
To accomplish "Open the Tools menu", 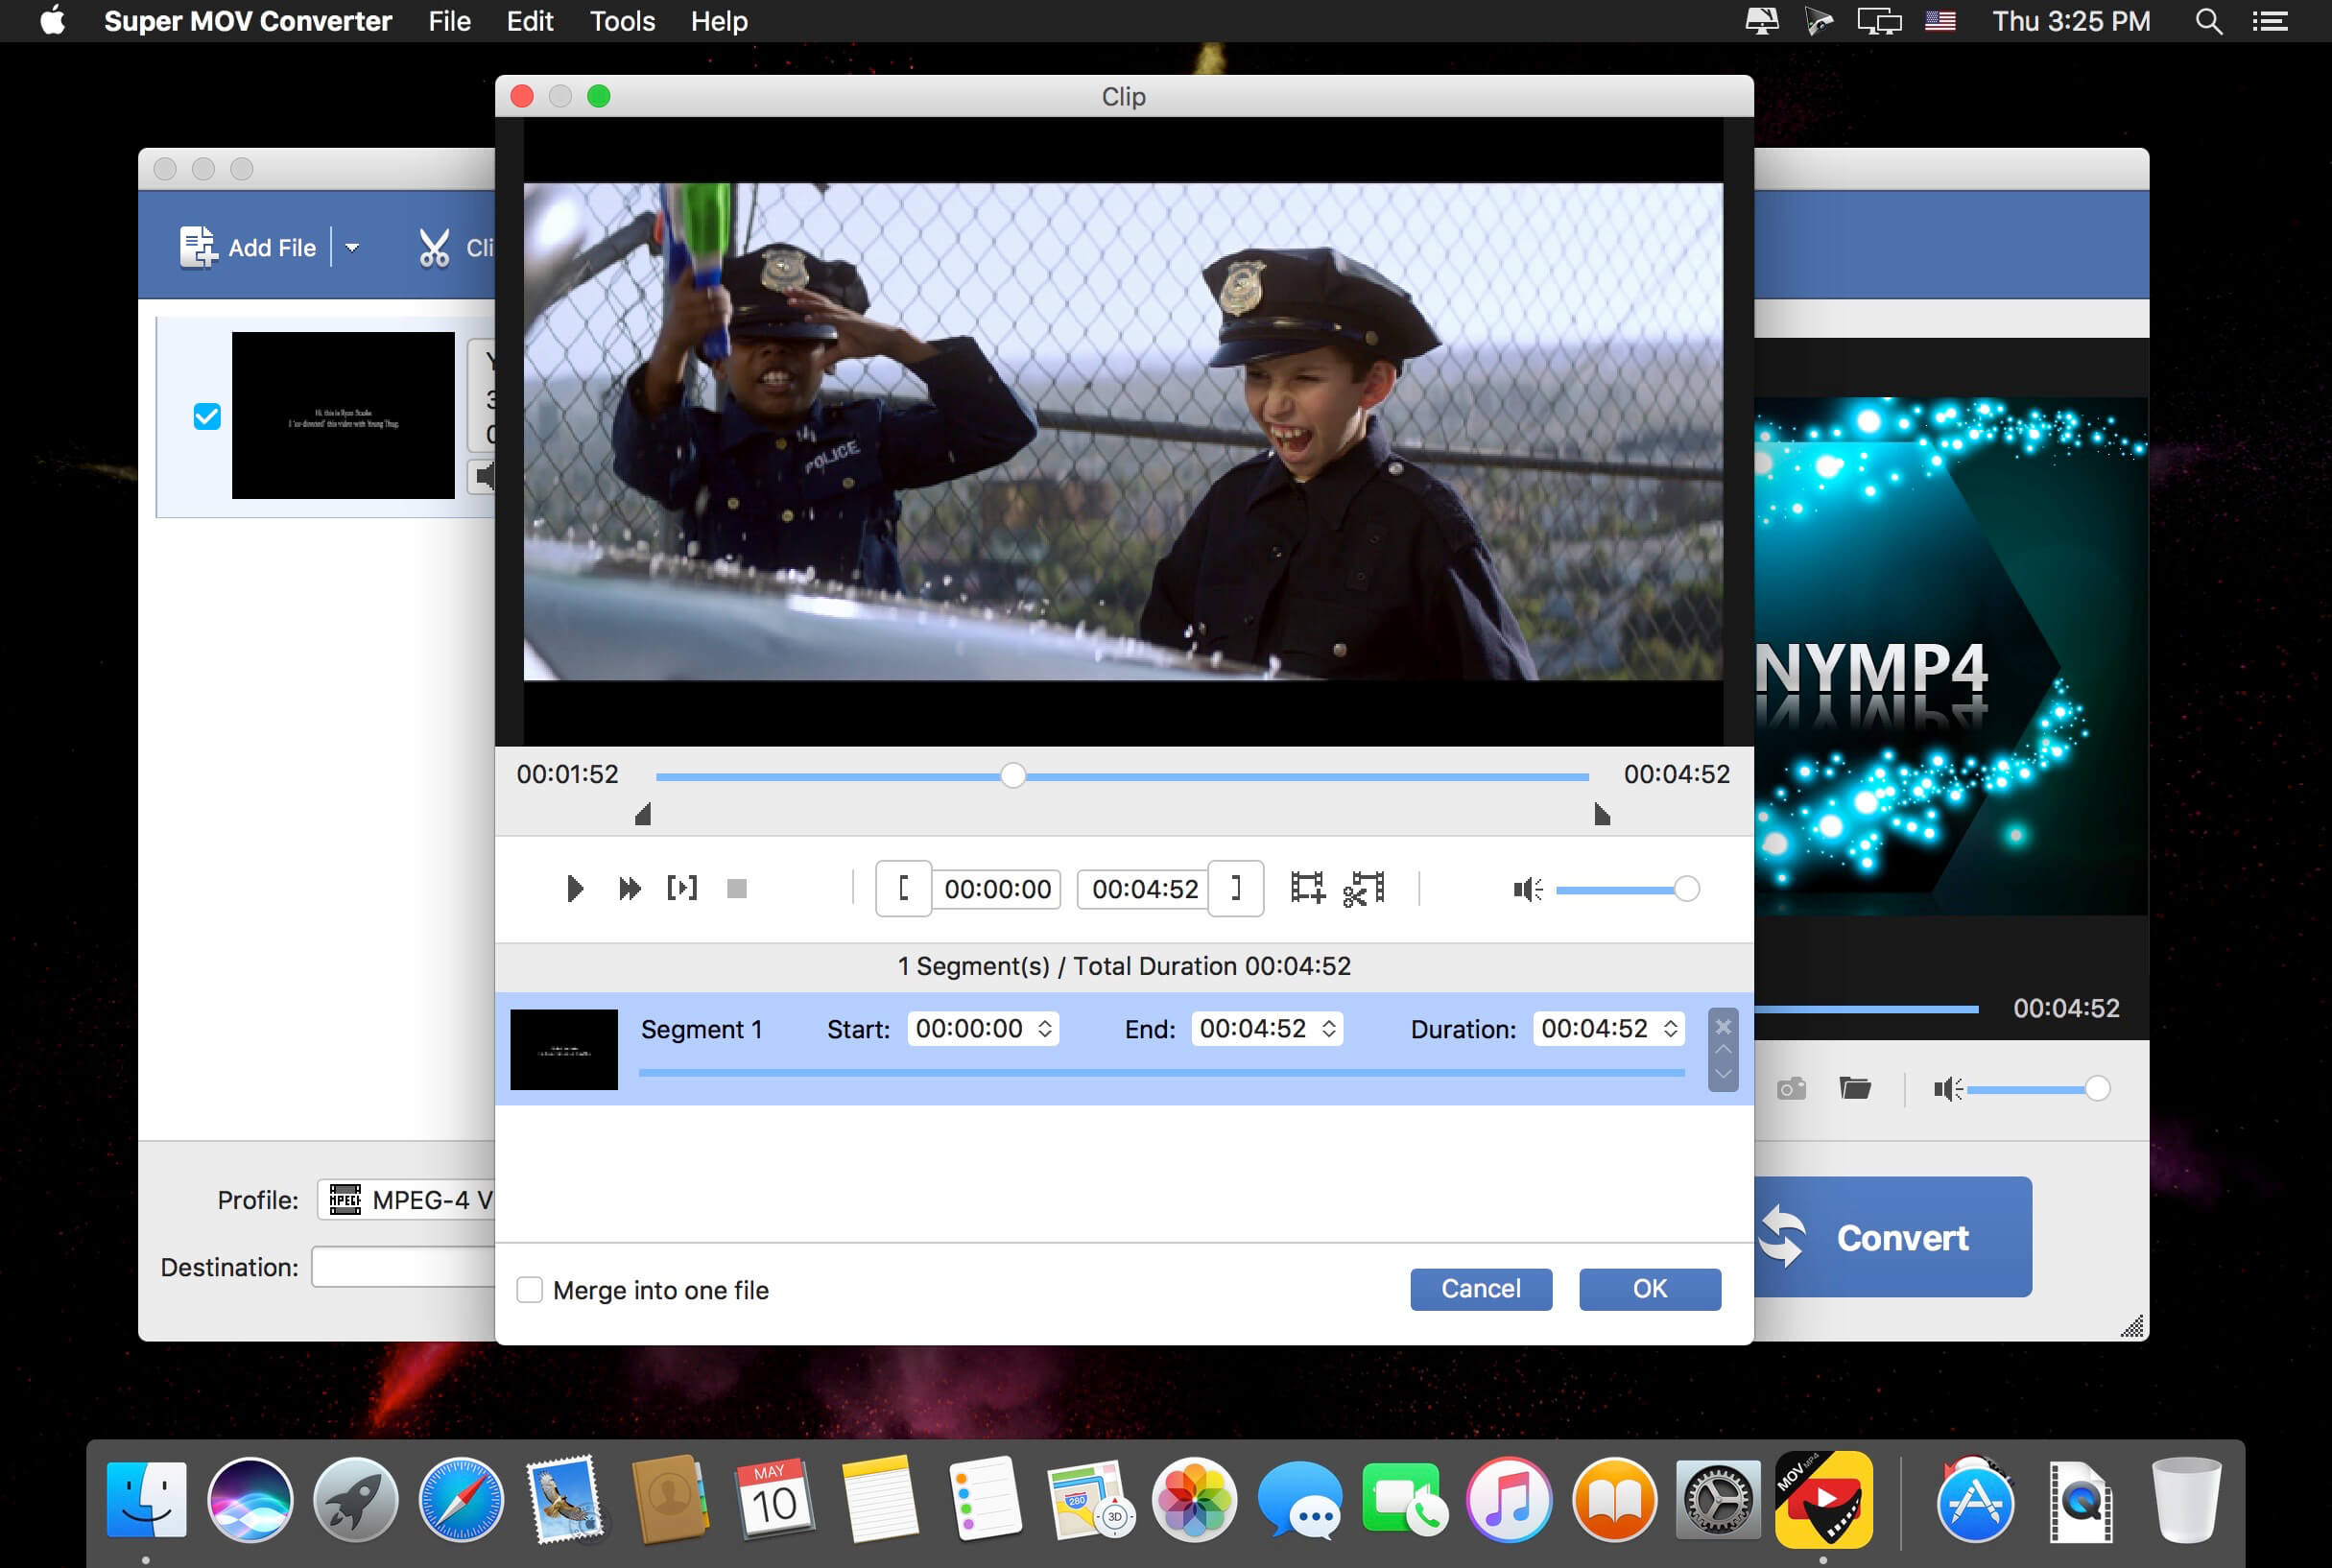I will tap(622, 21).
